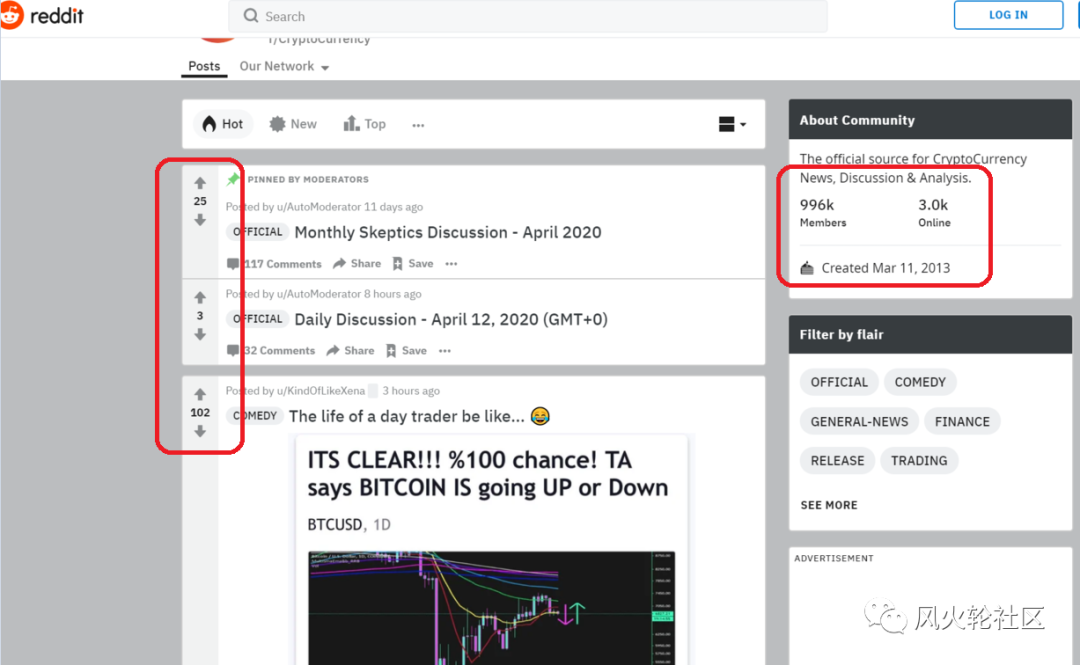The height and width of the screenshot is (665, 1080).
Task: Click the Created Mar 11, 2013 text
Action: click(x=885, y=268)
